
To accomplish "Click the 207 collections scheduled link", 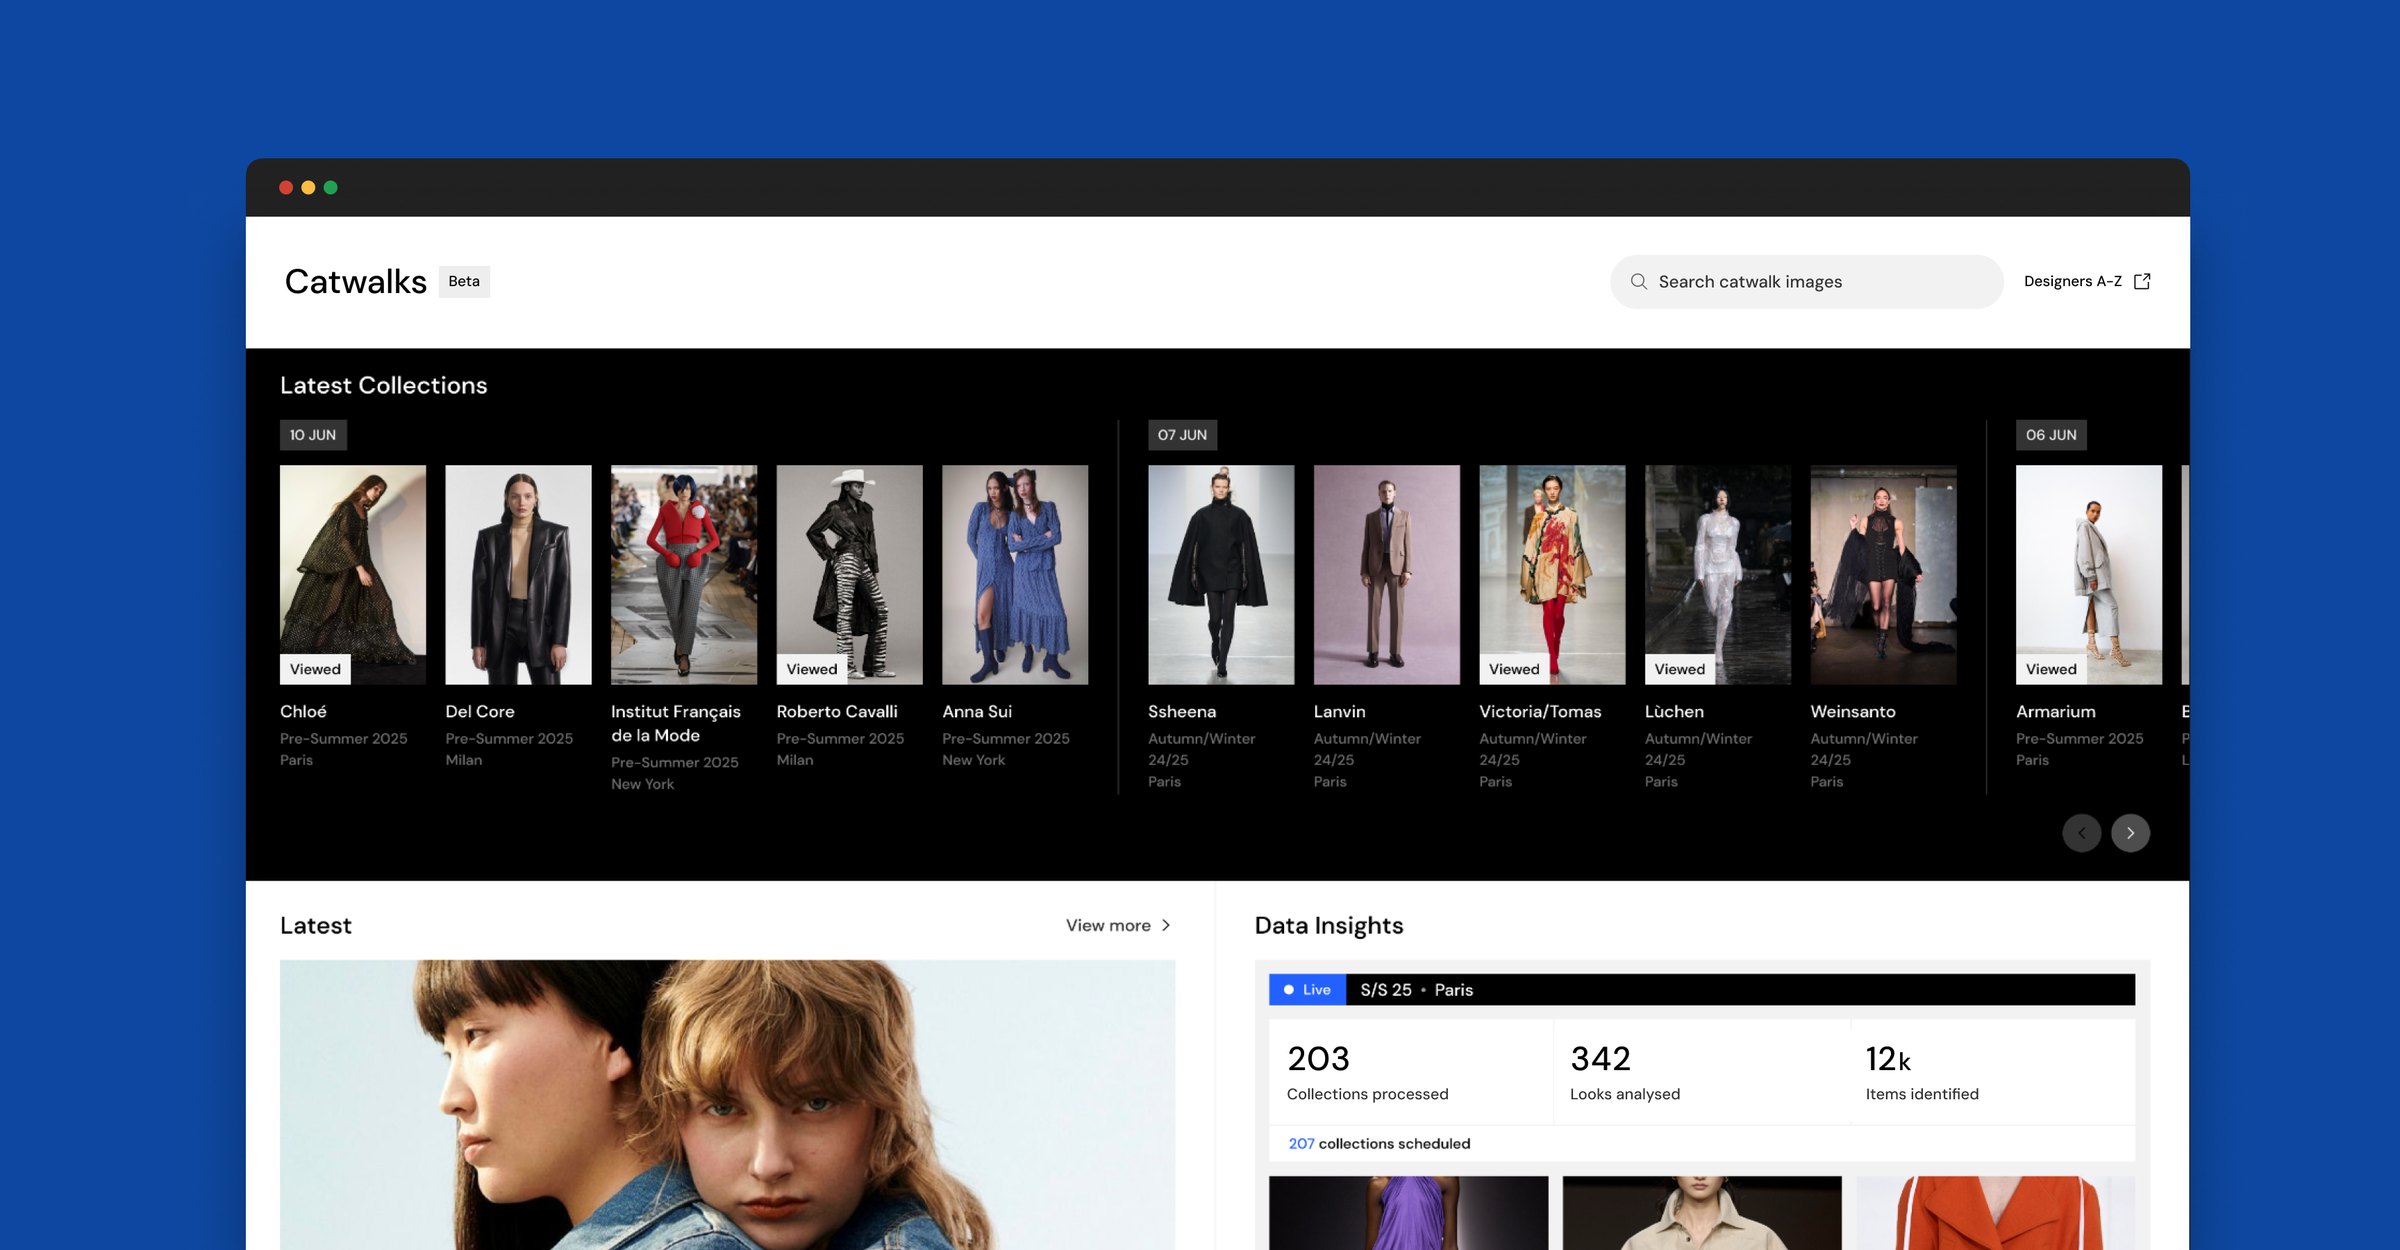I will (1379, 1144).
